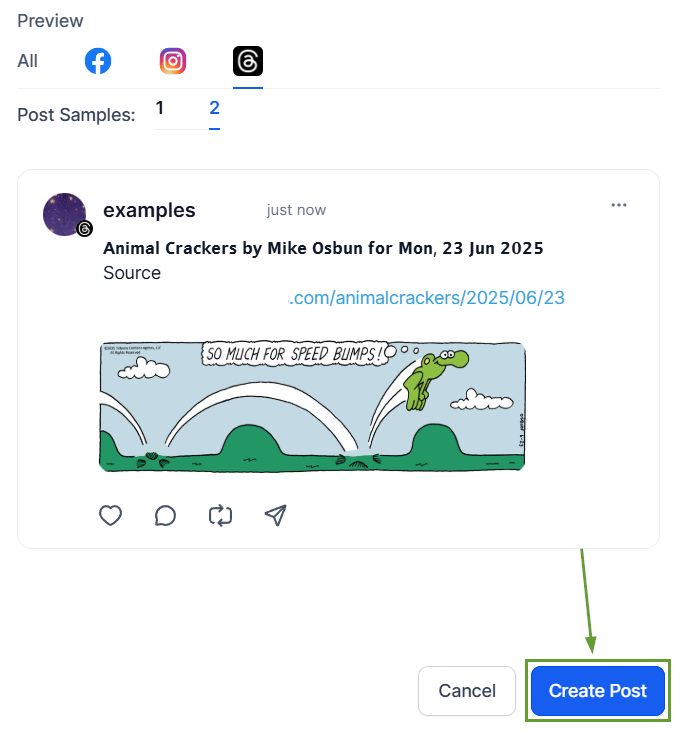689x732 pixels.
Task: Click the examples profile avatar
Action: (x=65, y=214)
